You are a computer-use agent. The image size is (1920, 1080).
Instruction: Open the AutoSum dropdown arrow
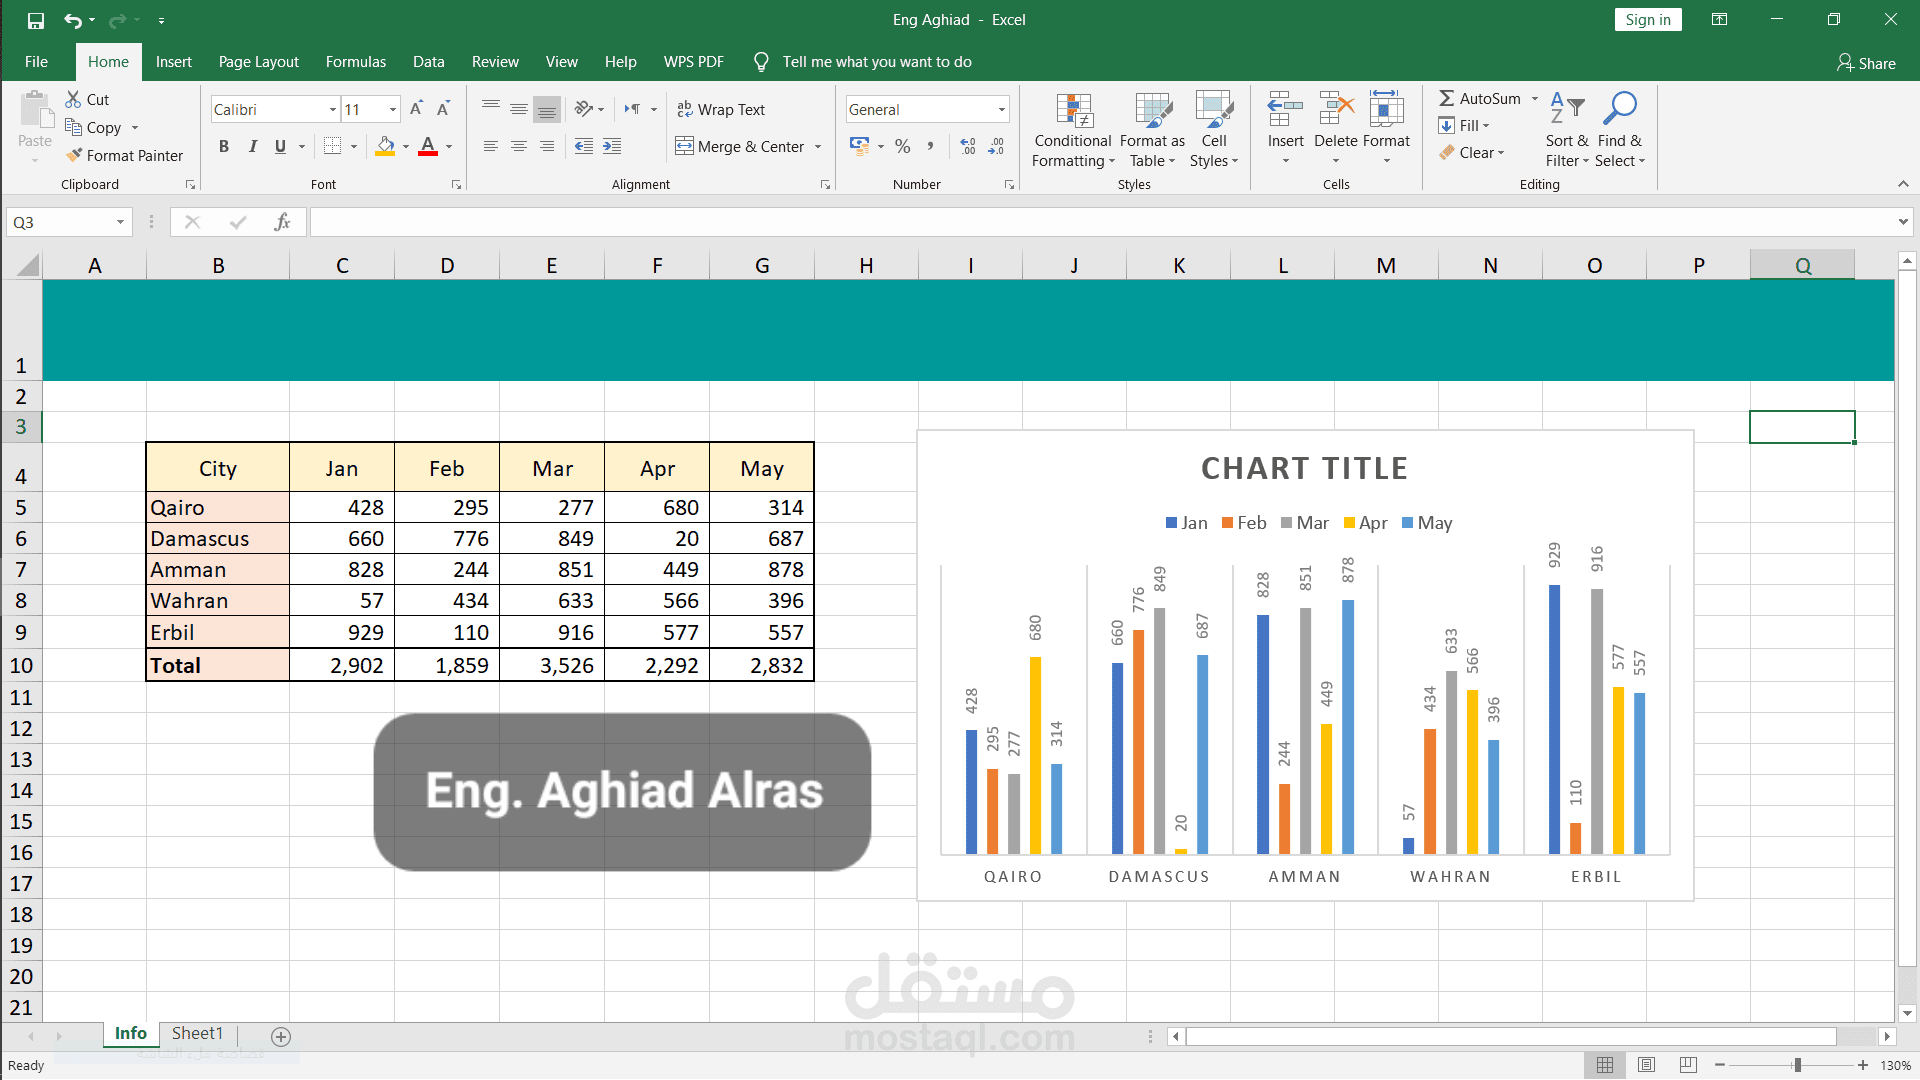click(x=1535, y=98)
